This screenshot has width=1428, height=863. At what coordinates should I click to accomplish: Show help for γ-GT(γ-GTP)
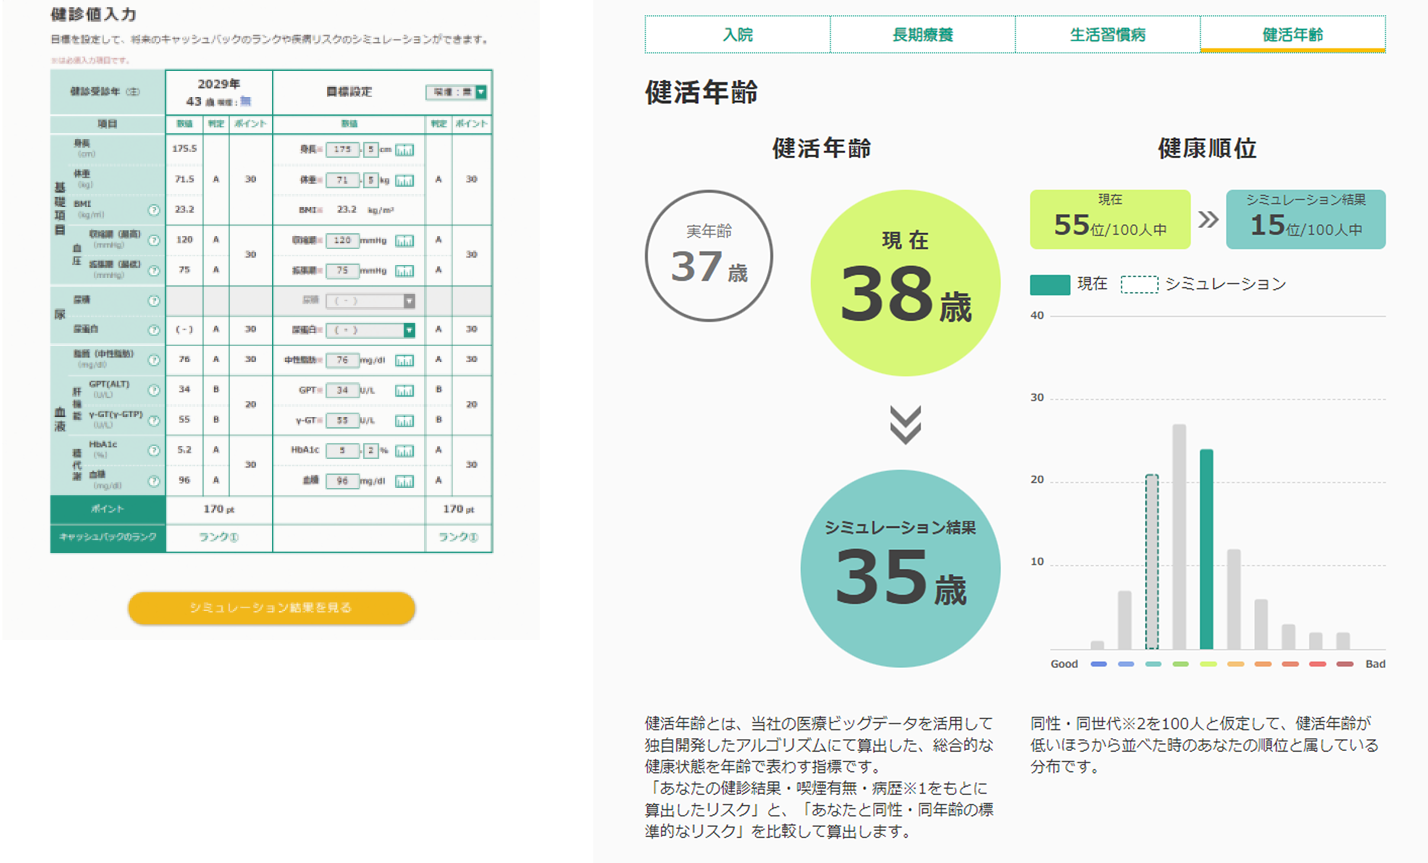tap(154, 420)
